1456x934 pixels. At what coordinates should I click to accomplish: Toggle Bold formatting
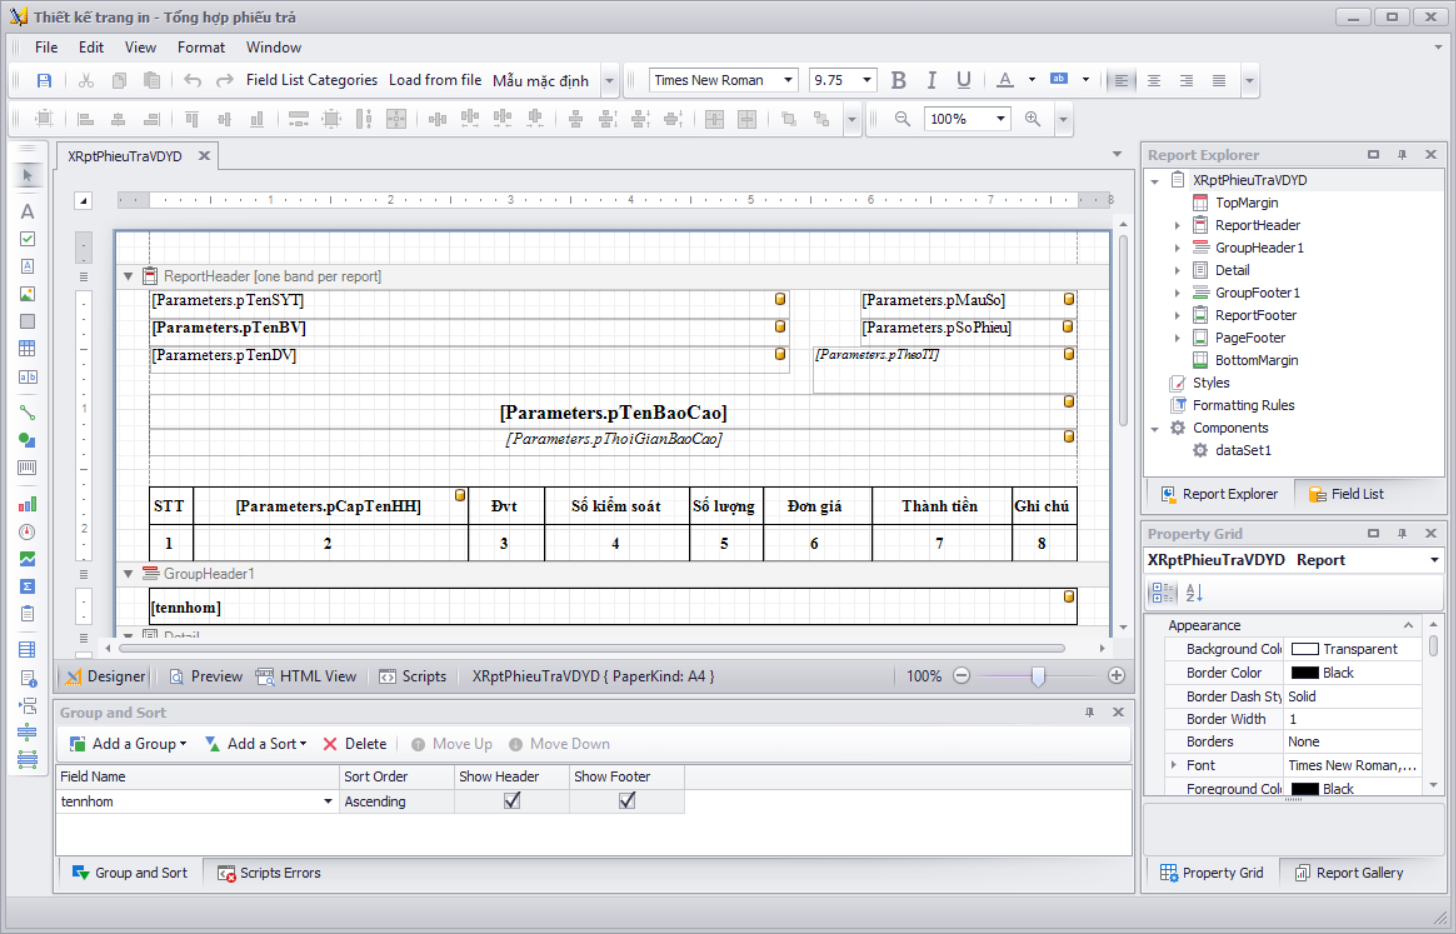tap(899, 80)
